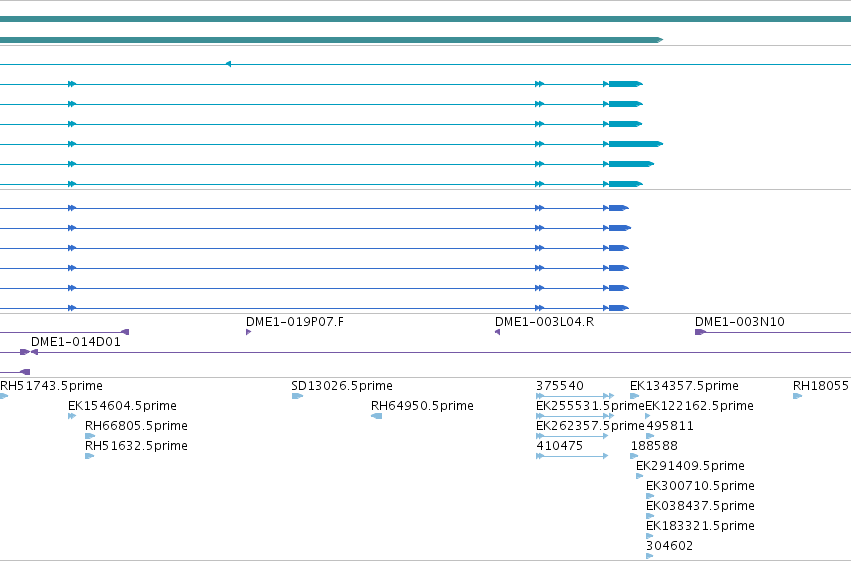
Task: Select the 410475 alignment label
Action: pos(560,446)
